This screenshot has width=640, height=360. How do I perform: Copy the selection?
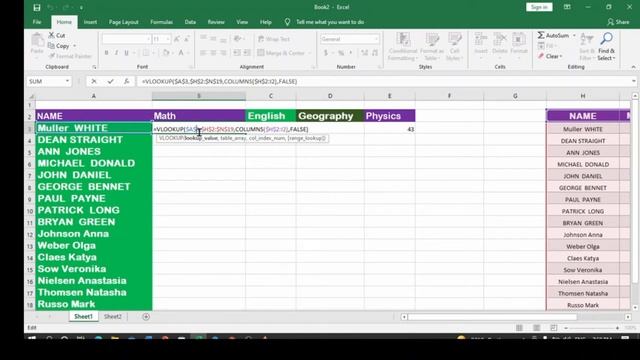(x=59, y=46)
